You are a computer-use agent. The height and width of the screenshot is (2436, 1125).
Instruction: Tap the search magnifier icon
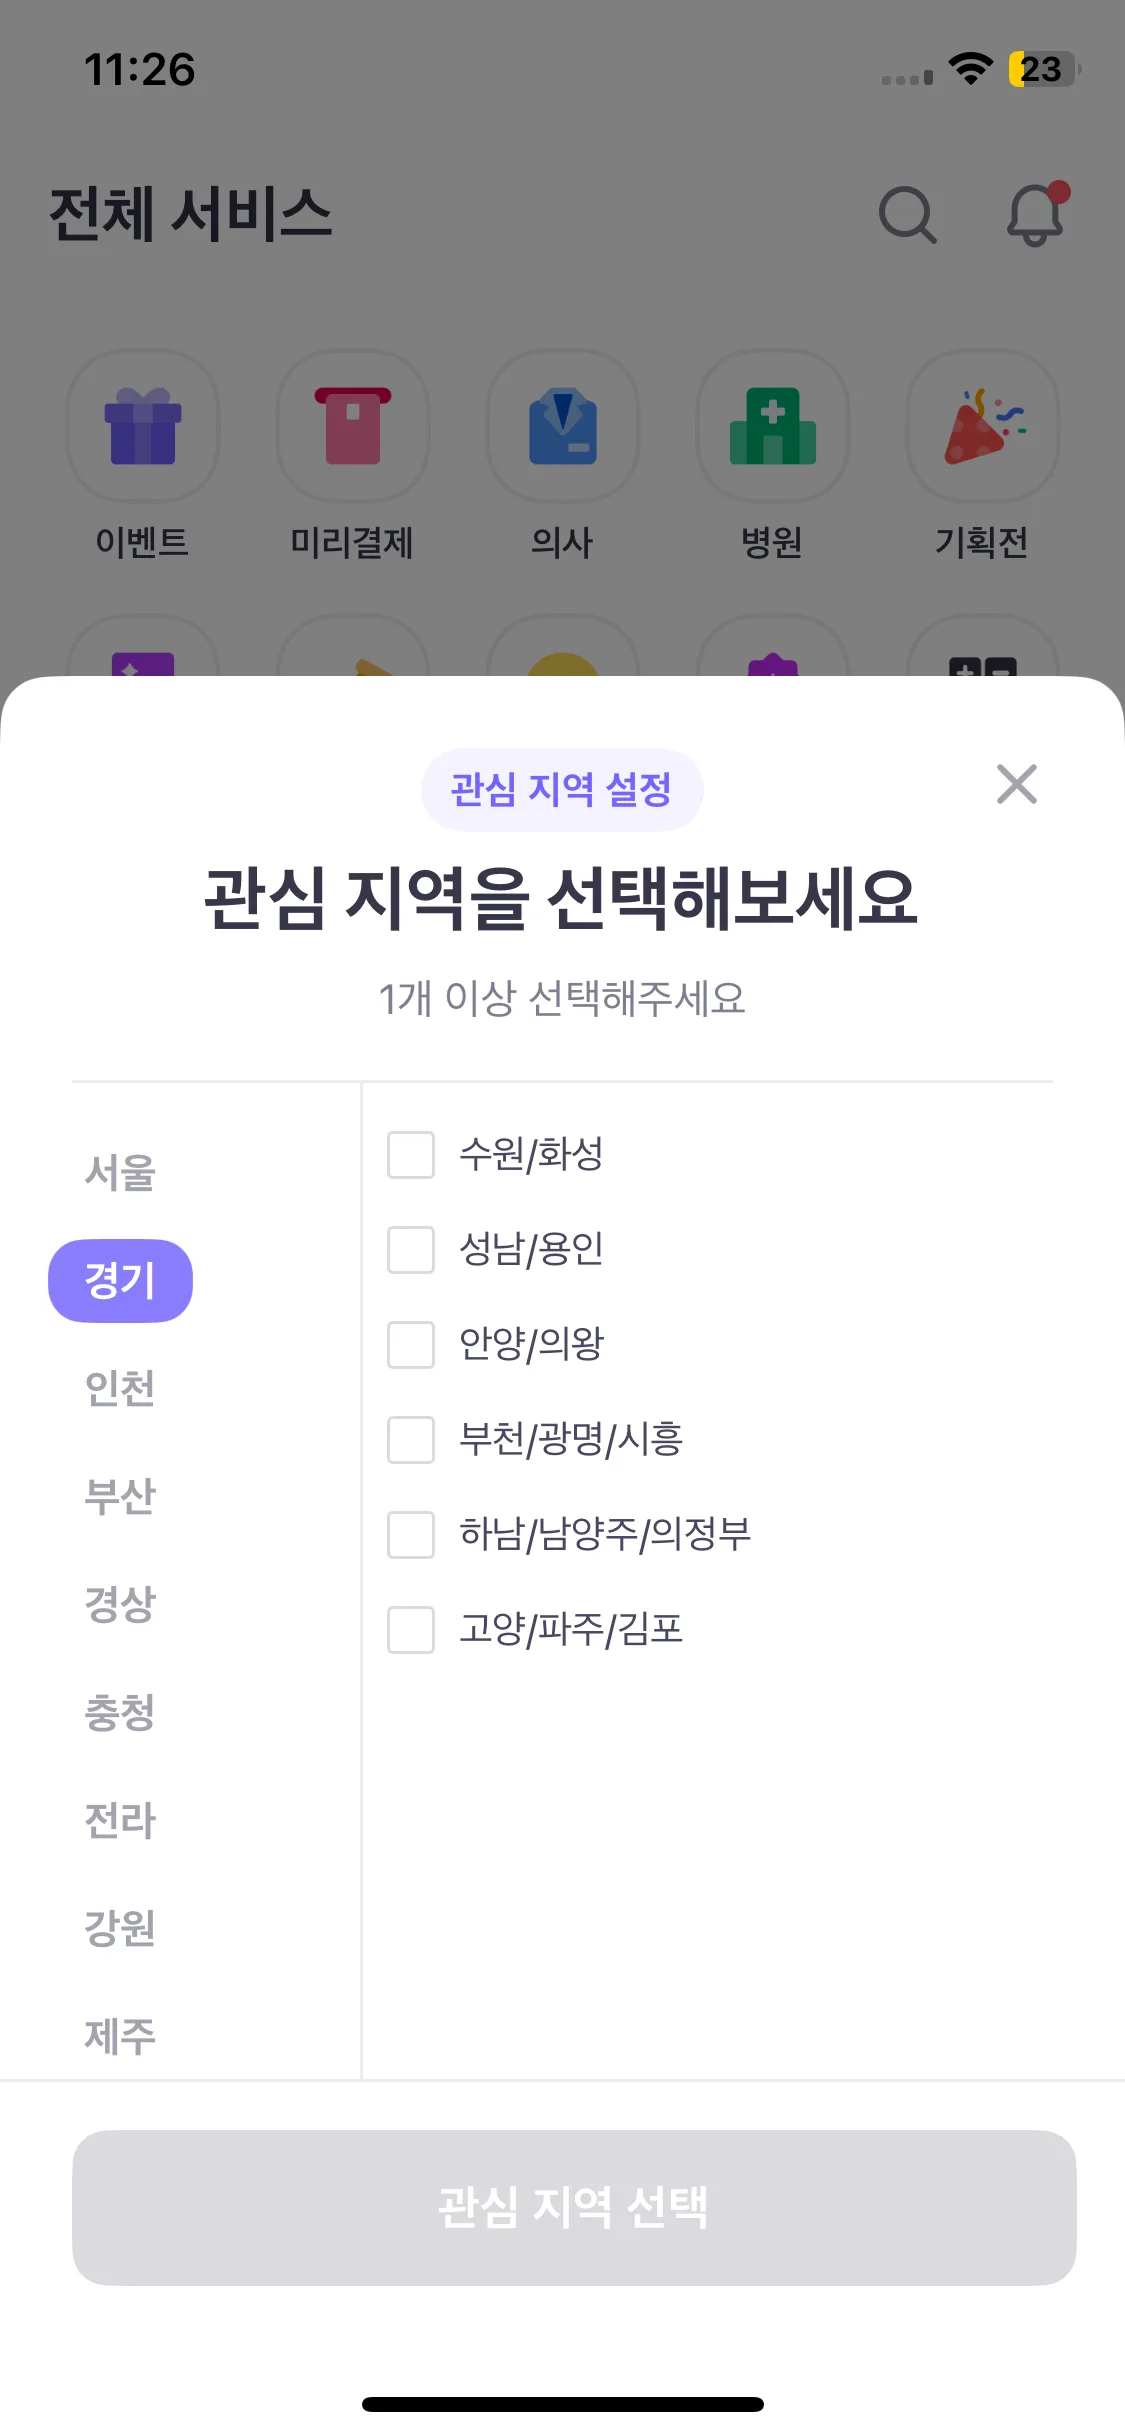[x=907, y=214]
